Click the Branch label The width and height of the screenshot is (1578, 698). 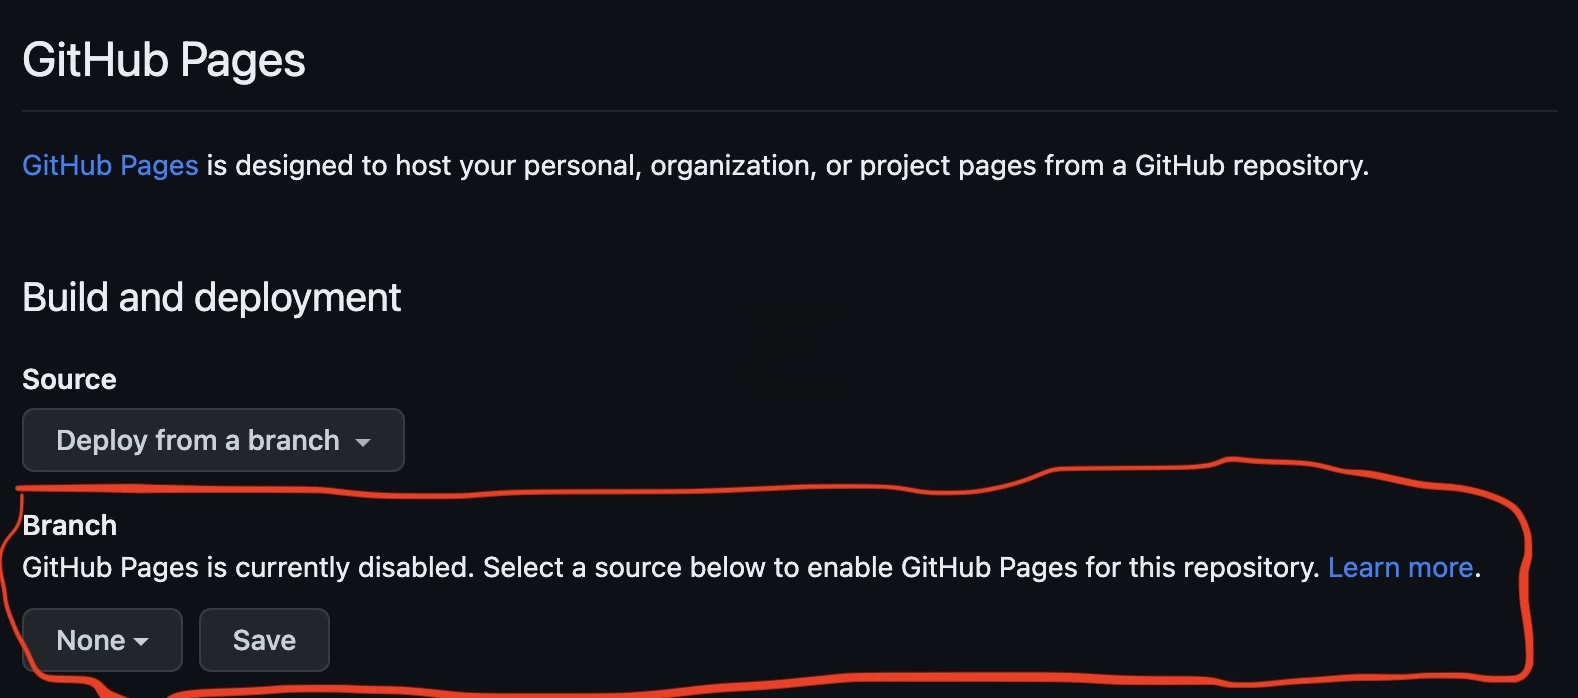(x=70, y=526)
